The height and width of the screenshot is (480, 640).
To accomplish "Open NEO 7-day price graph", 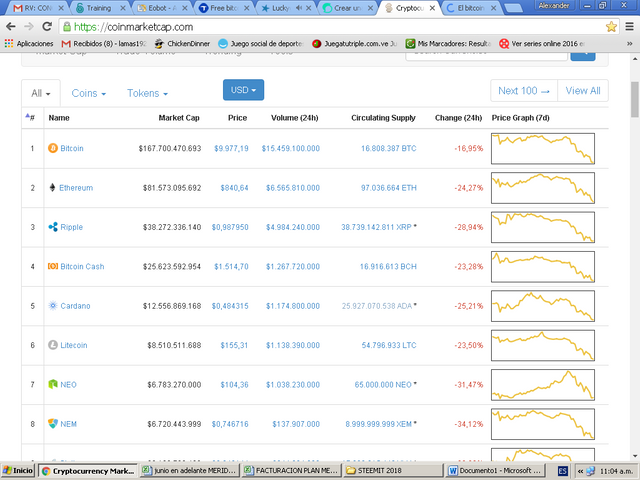I will 542,384.
